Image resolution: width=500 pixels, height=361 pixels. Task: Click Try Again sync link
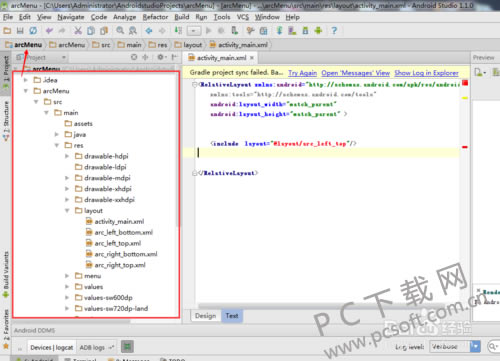click(x=302, y=73)
